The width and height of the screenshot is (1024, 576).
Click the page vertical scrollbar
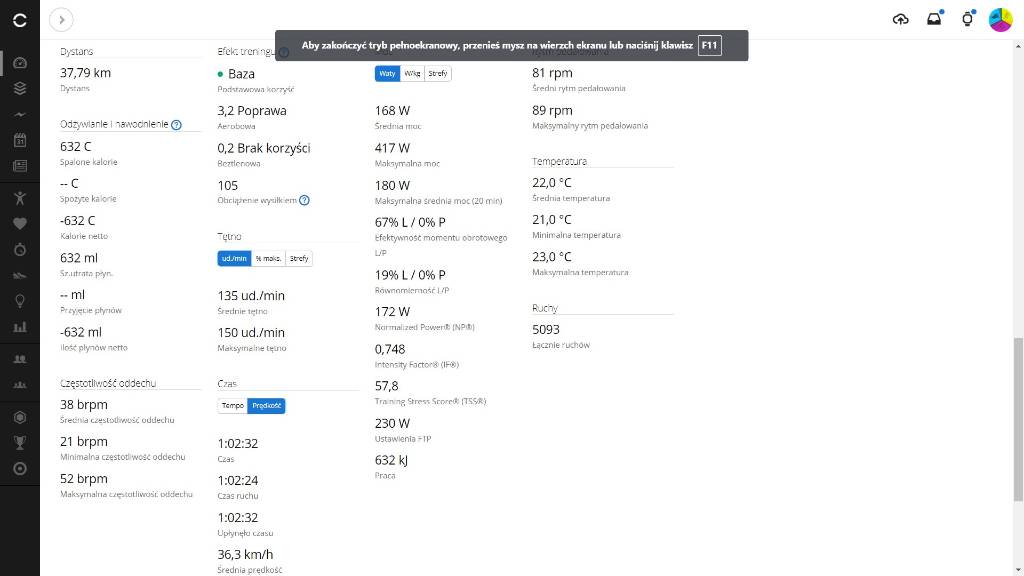click(x=1018, y=420)
